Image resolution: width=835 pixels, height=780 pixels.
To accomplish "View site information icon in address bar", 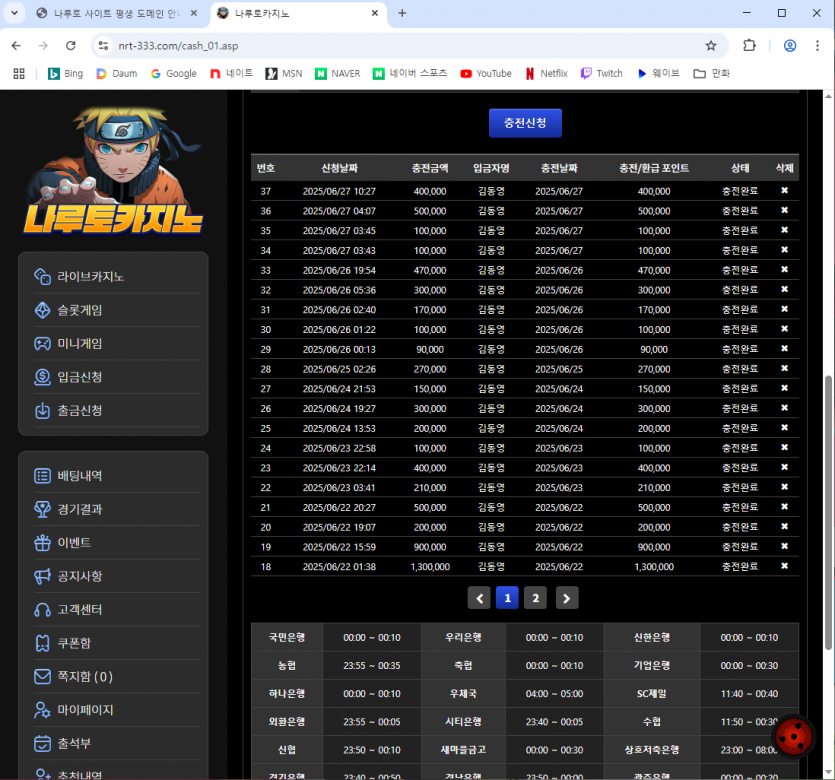I will point(103,46).
